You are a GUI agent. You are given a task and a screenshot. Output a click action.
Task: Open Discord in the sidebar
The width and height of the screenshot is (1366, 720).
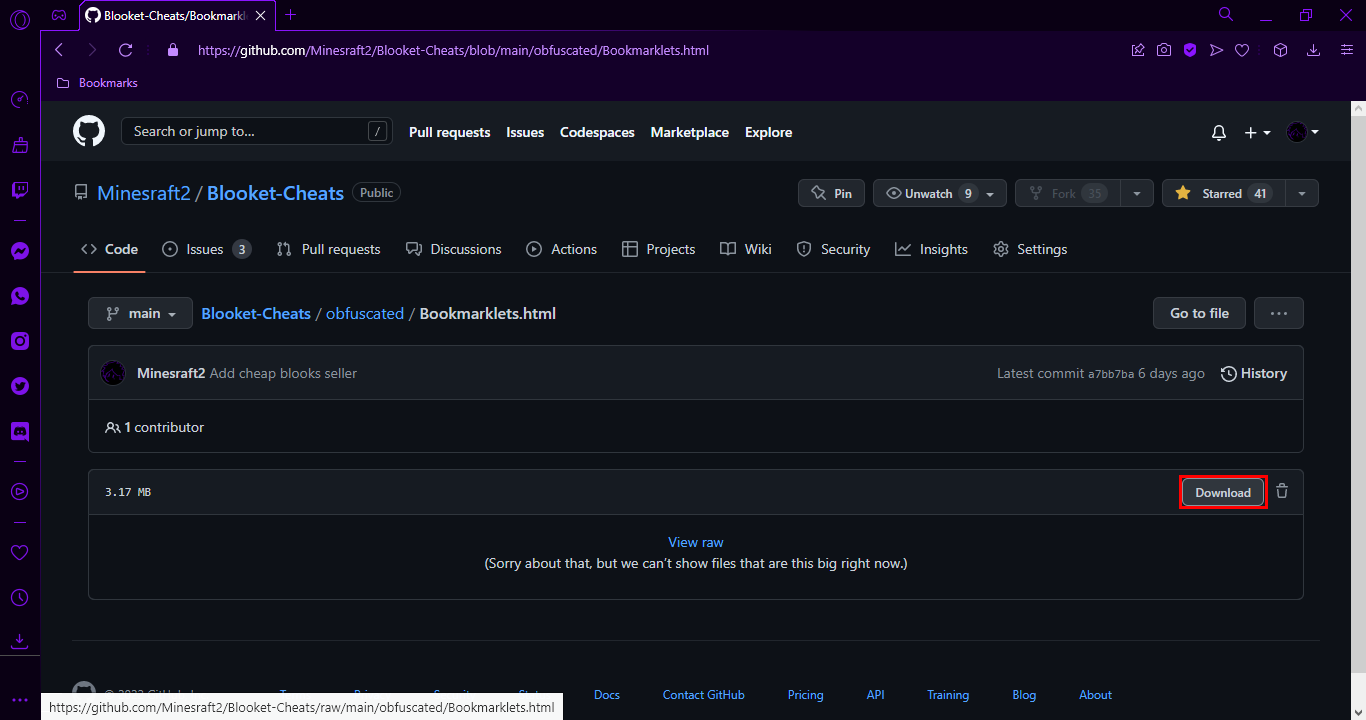pyautogui.click(x=20, y=431)
